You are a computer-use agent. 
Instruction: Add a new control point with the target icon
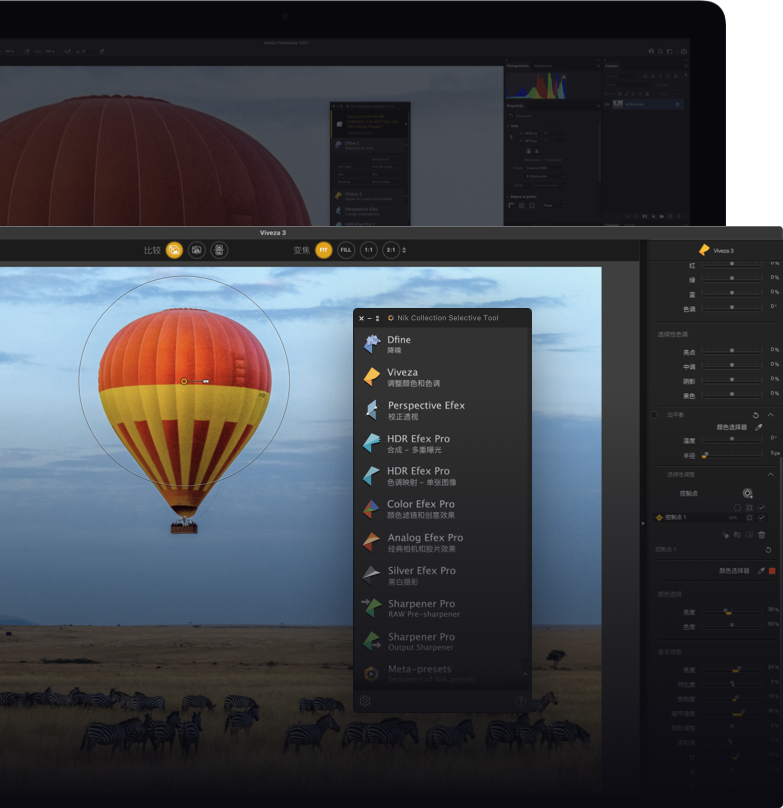pyautogui.click(x=747, y=494)
